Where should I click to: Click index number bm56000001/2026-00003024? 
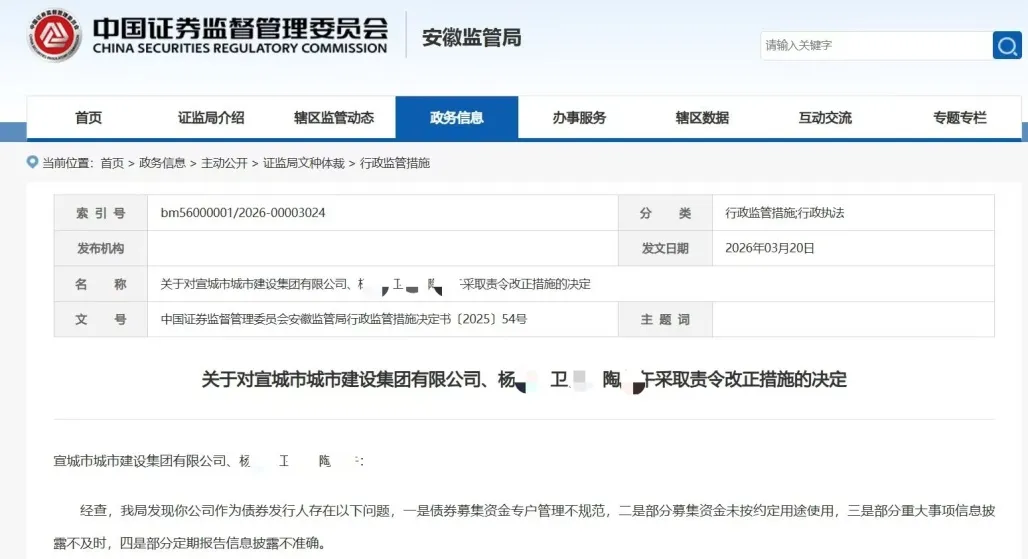pos(243,213)
